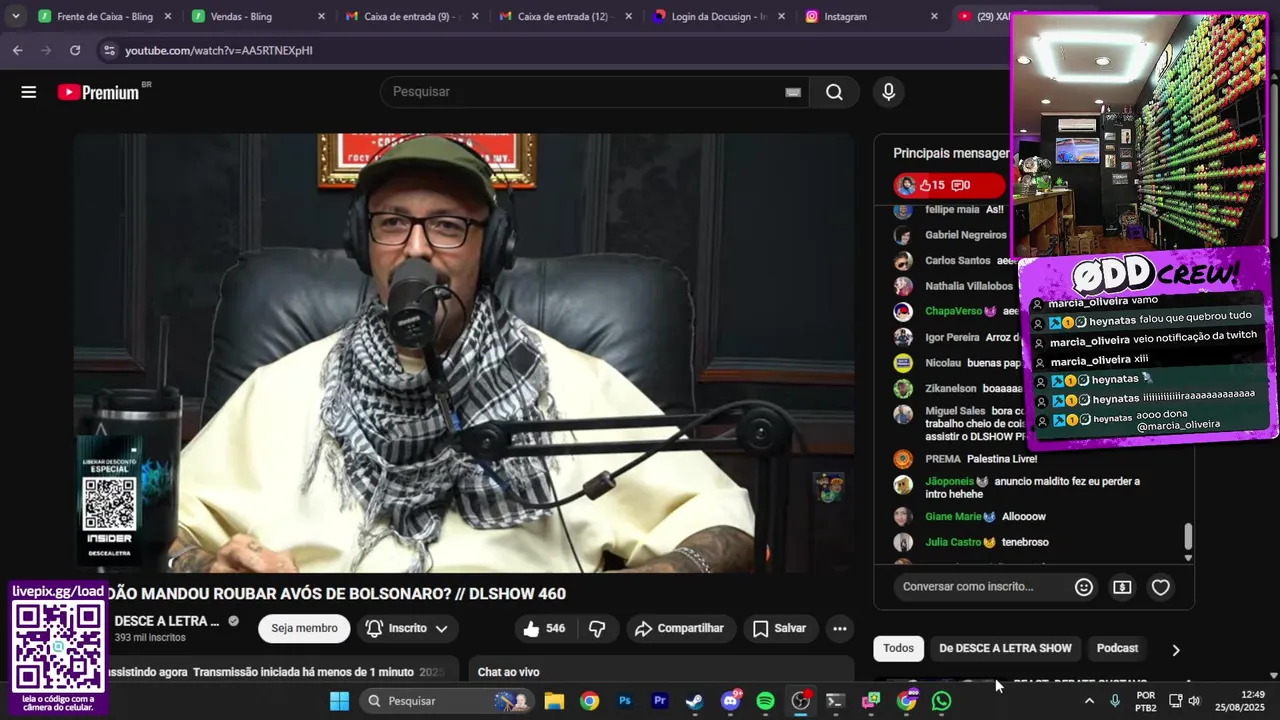Save the video with the Salvar button
The width and height of the screenshot is (1280, 720).
[779, 628]
